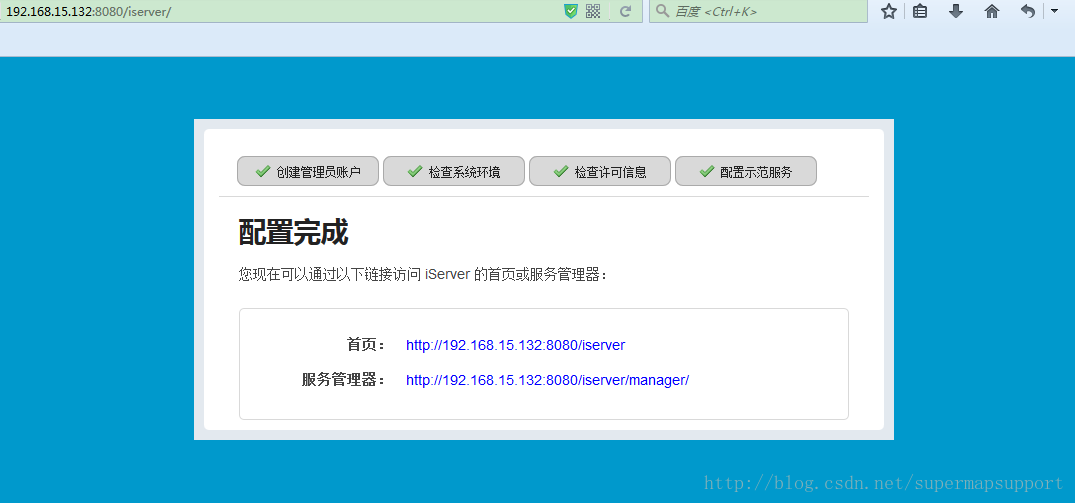
Task: Select the 检查许可信息 step tab
Action: click(x=600, y=171)
